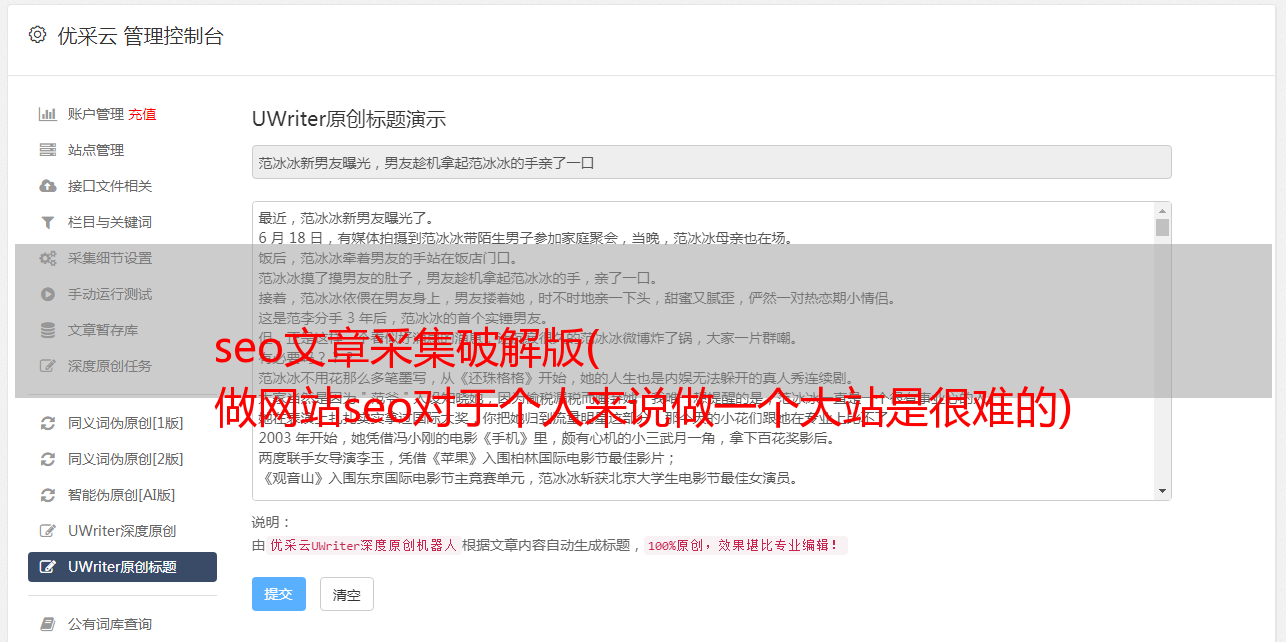Click the blue 提交 button
The width and height of the screenshot is (1286, 642).
278,594
